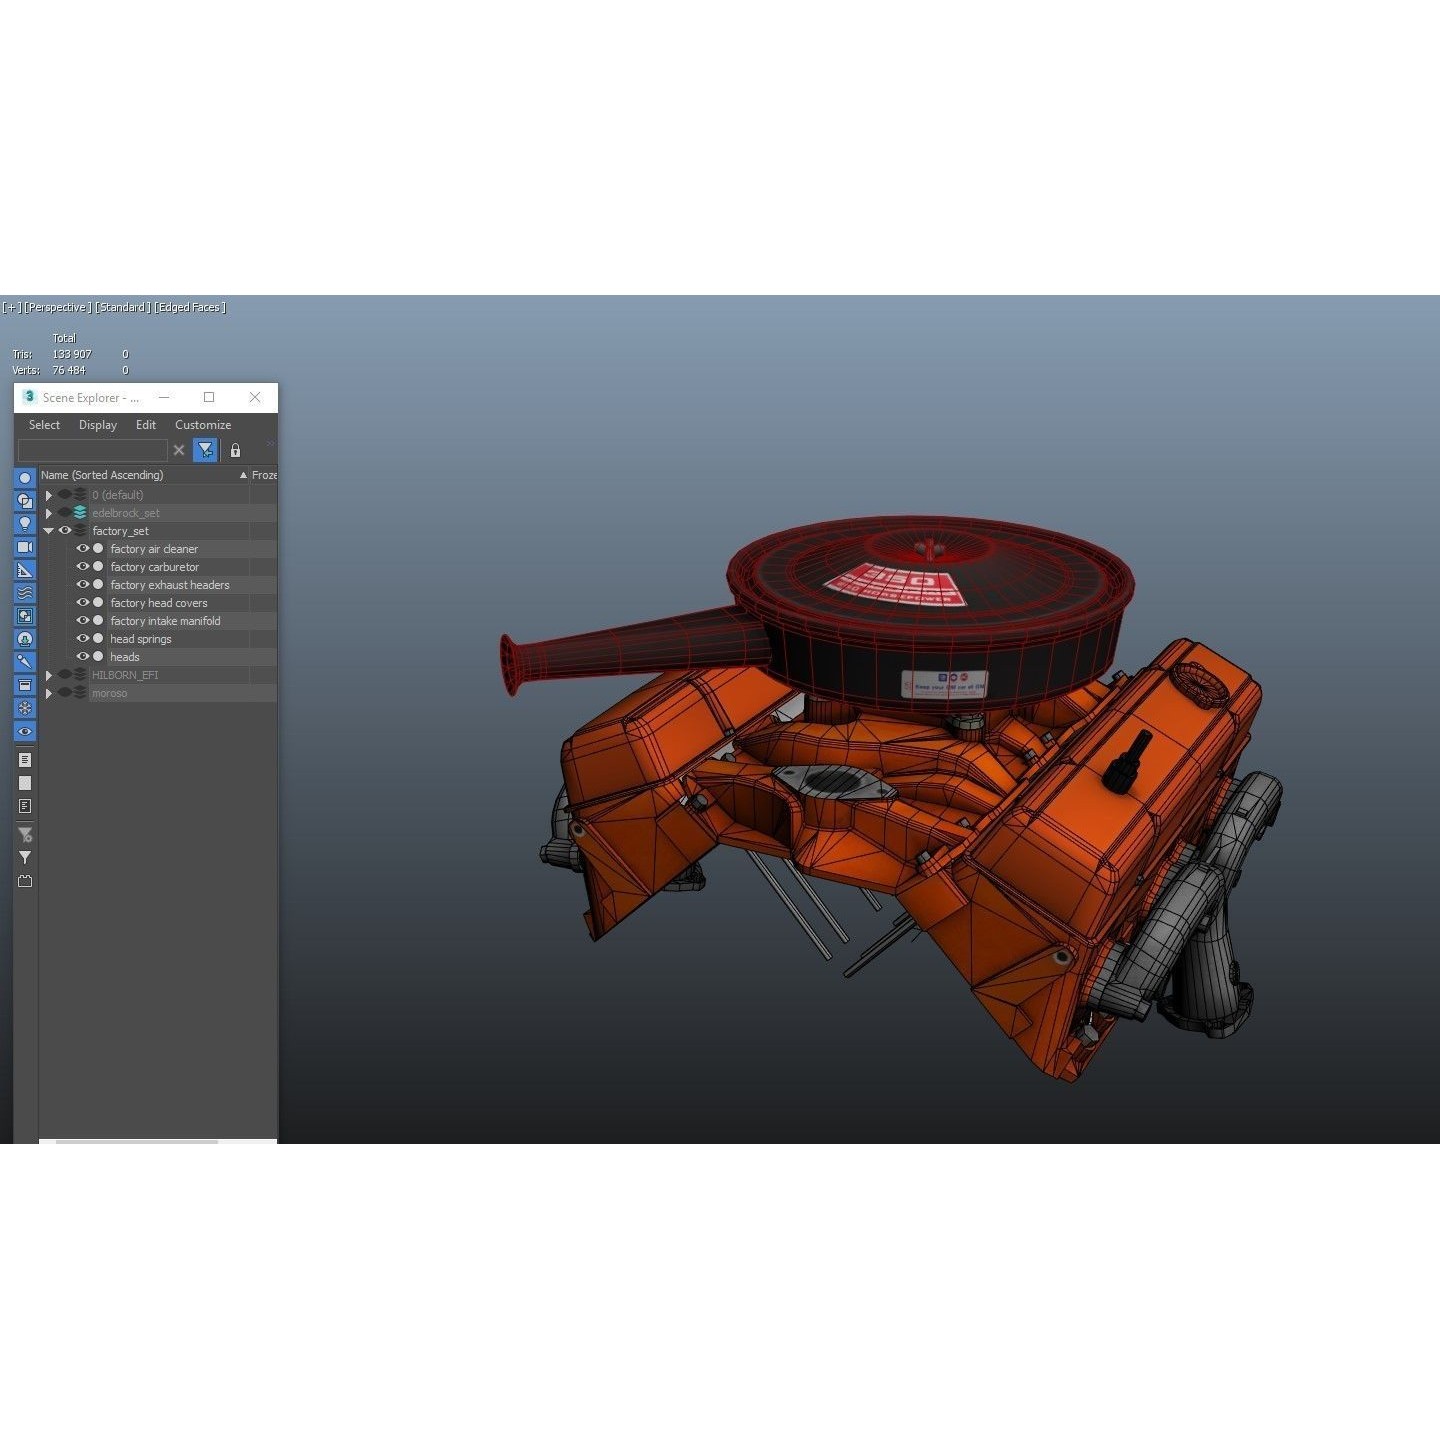Viewport: 1440px width, 1440px height.
Task: Open the Customize menu in Scene Explorer
Action: pyautogui.click(x=203, y=424)
